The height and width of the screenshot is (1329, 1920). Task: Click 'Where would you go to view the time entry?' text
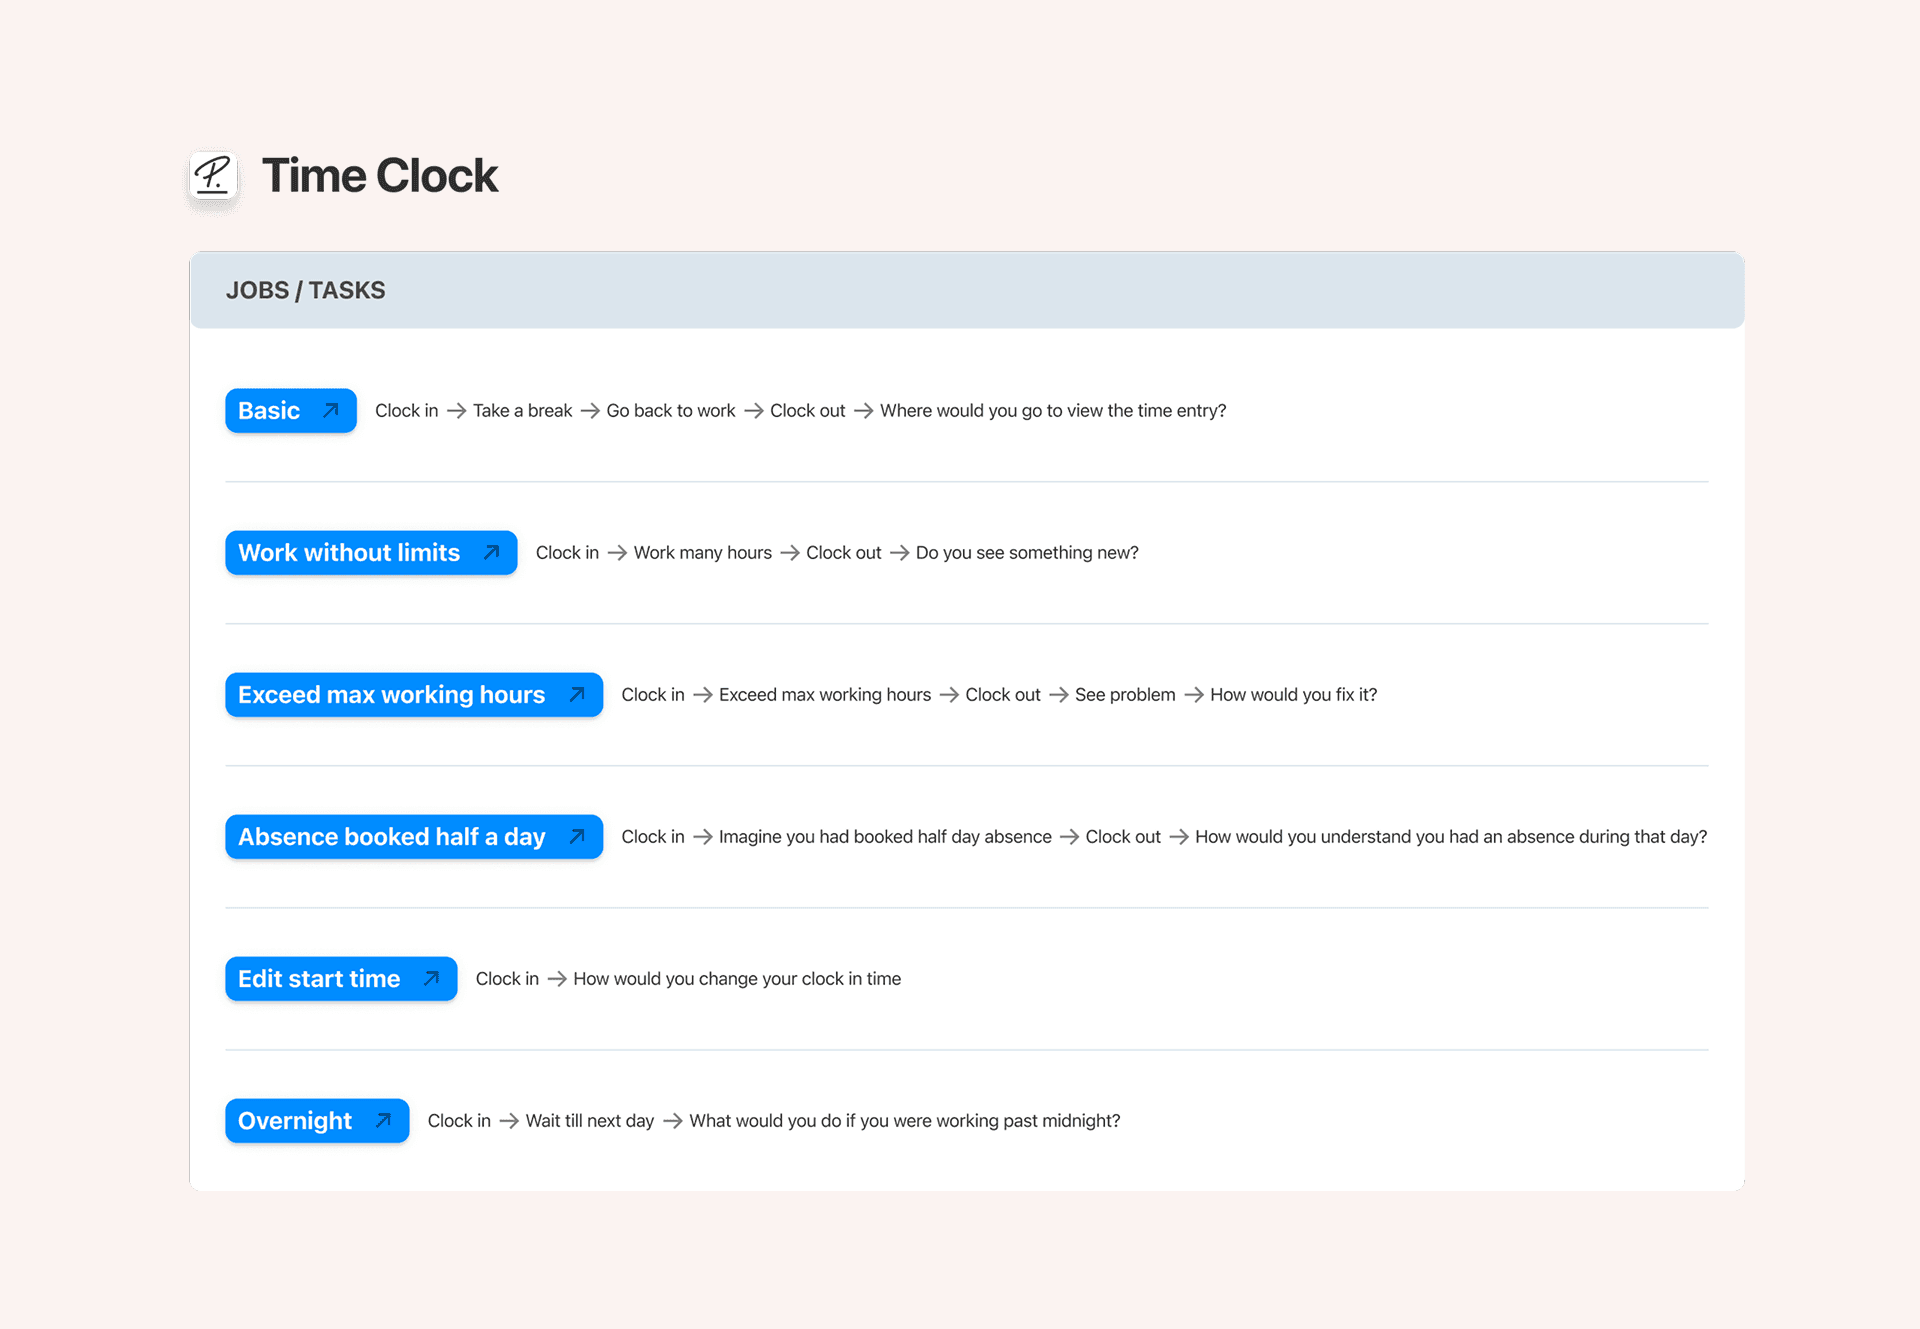tap(1052, 411)
